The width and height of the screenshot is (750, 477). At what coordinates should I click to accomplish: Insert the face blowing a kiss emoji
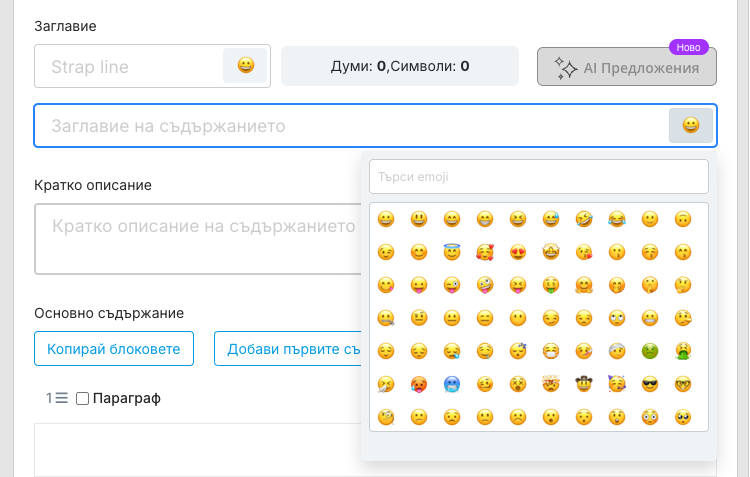click(584, 252)
